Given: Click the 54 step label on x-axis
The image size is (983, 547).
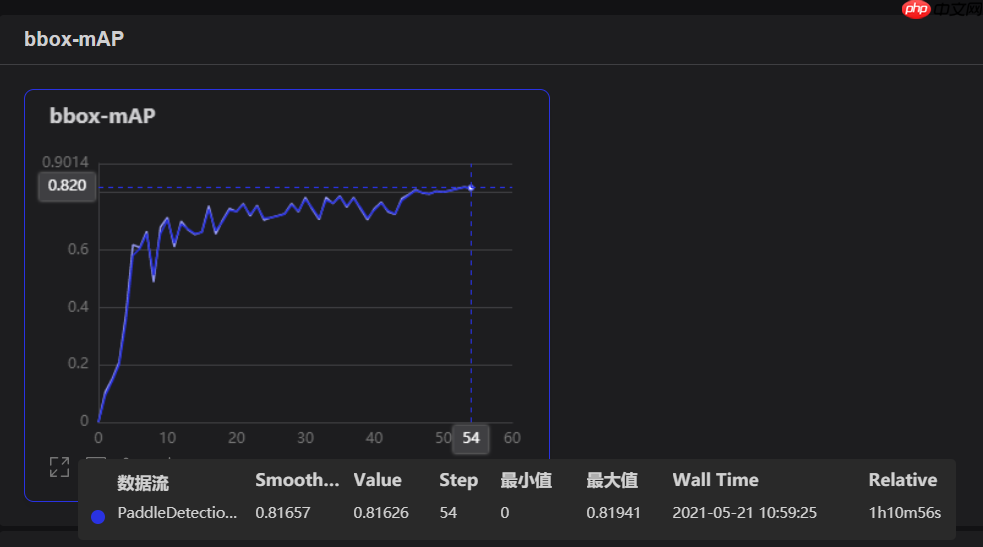Looking at the screenshot, I should coord(471,437).
